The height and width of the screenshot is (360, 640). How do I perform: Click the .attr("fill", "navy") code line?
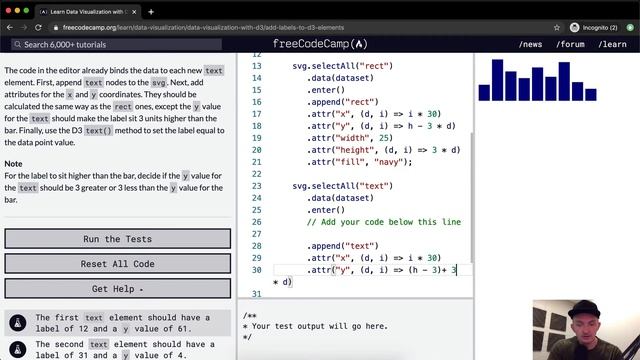(359, 162)
